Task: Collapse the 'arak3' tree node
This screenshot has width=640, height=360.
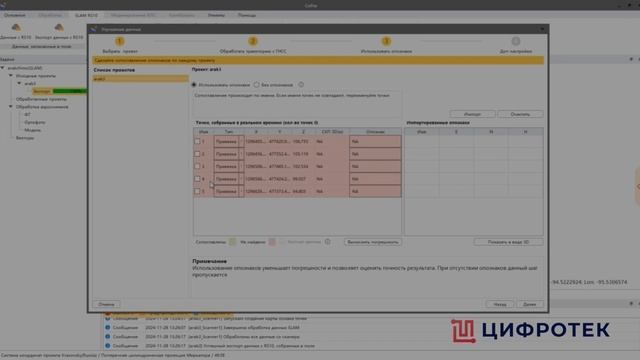Action: coord(19,83)
